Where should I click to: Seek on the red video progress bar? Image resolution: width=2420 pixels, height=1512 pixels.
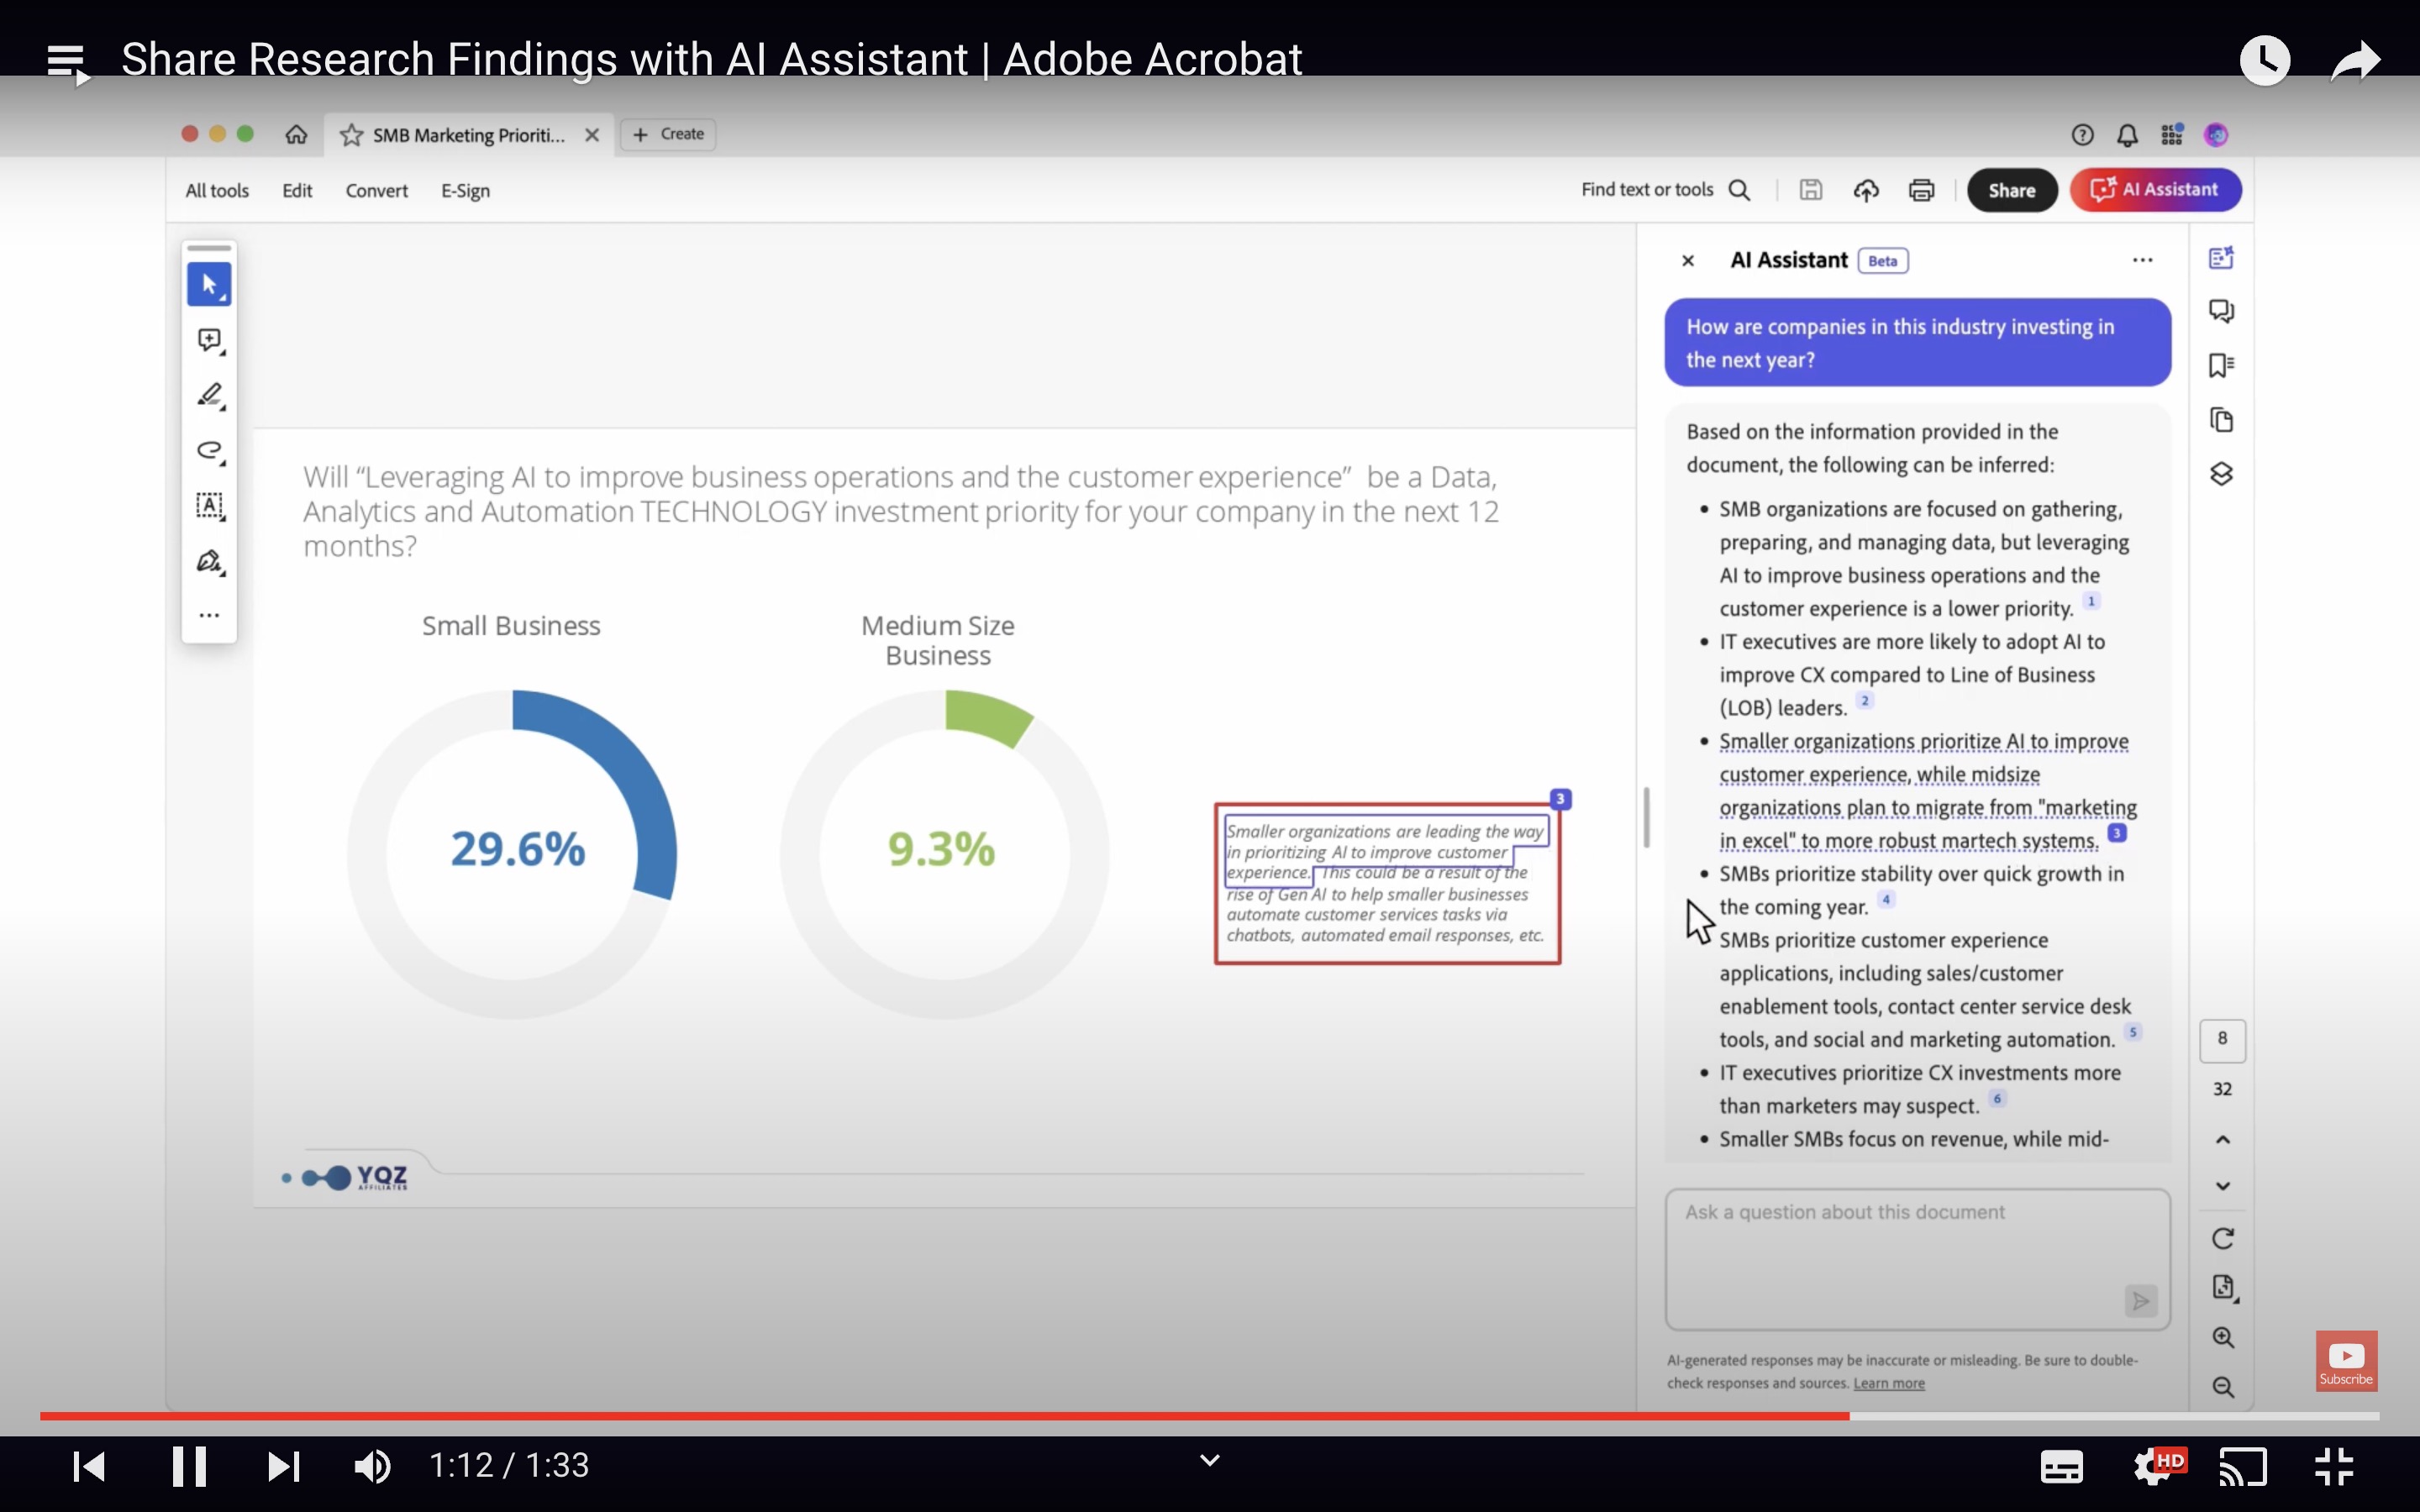click(944, 1416)
